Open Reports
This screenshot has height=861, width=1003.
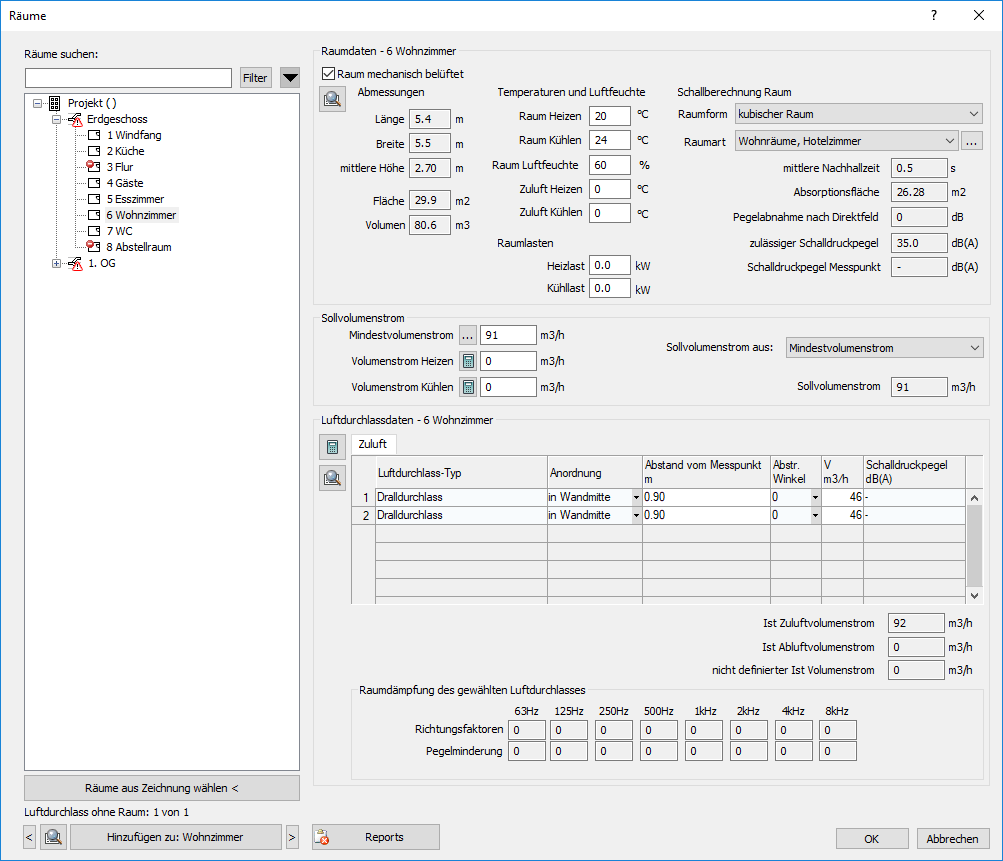tap(376, 837)
